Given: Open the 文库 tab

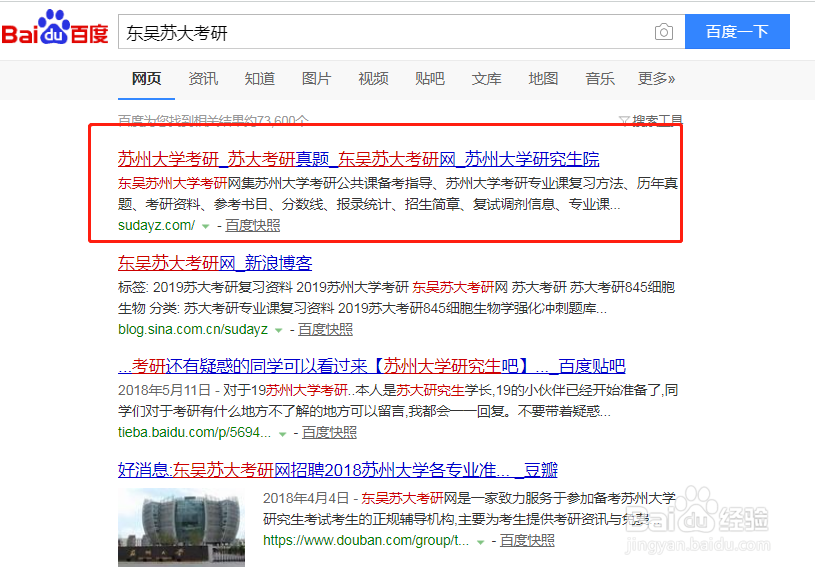Looking at the screenshot, I should [x=487, y=79].
